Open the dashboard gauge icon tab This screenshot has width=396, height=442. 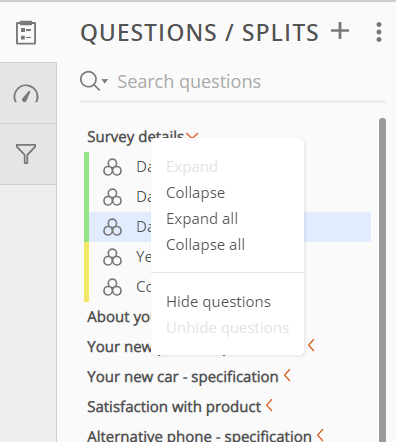26,93
